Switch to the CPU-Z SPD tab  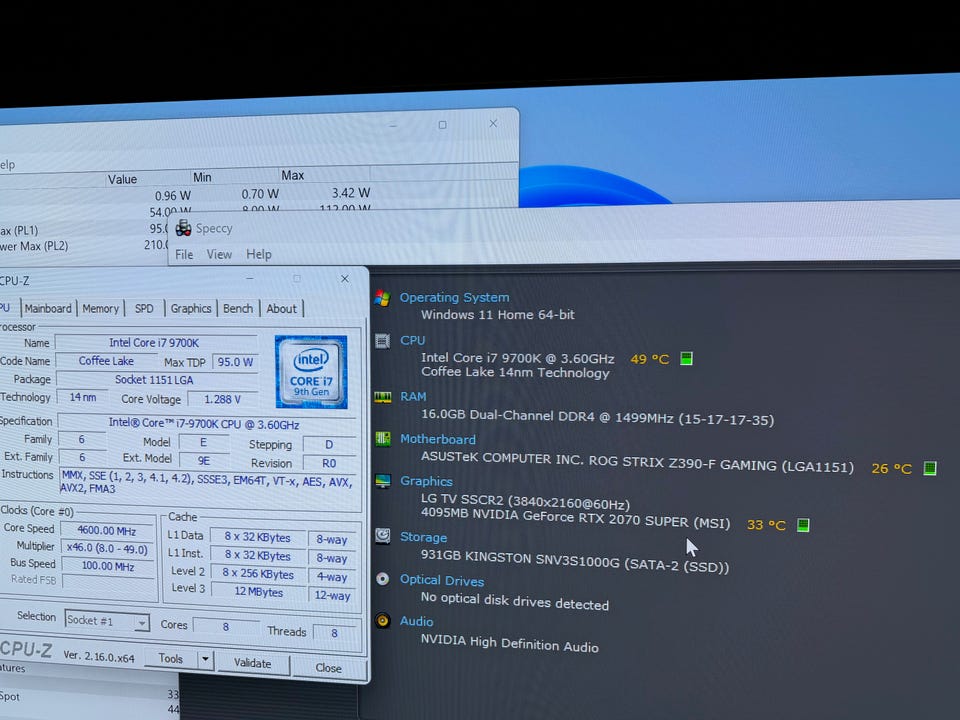[x=144, y=309]
